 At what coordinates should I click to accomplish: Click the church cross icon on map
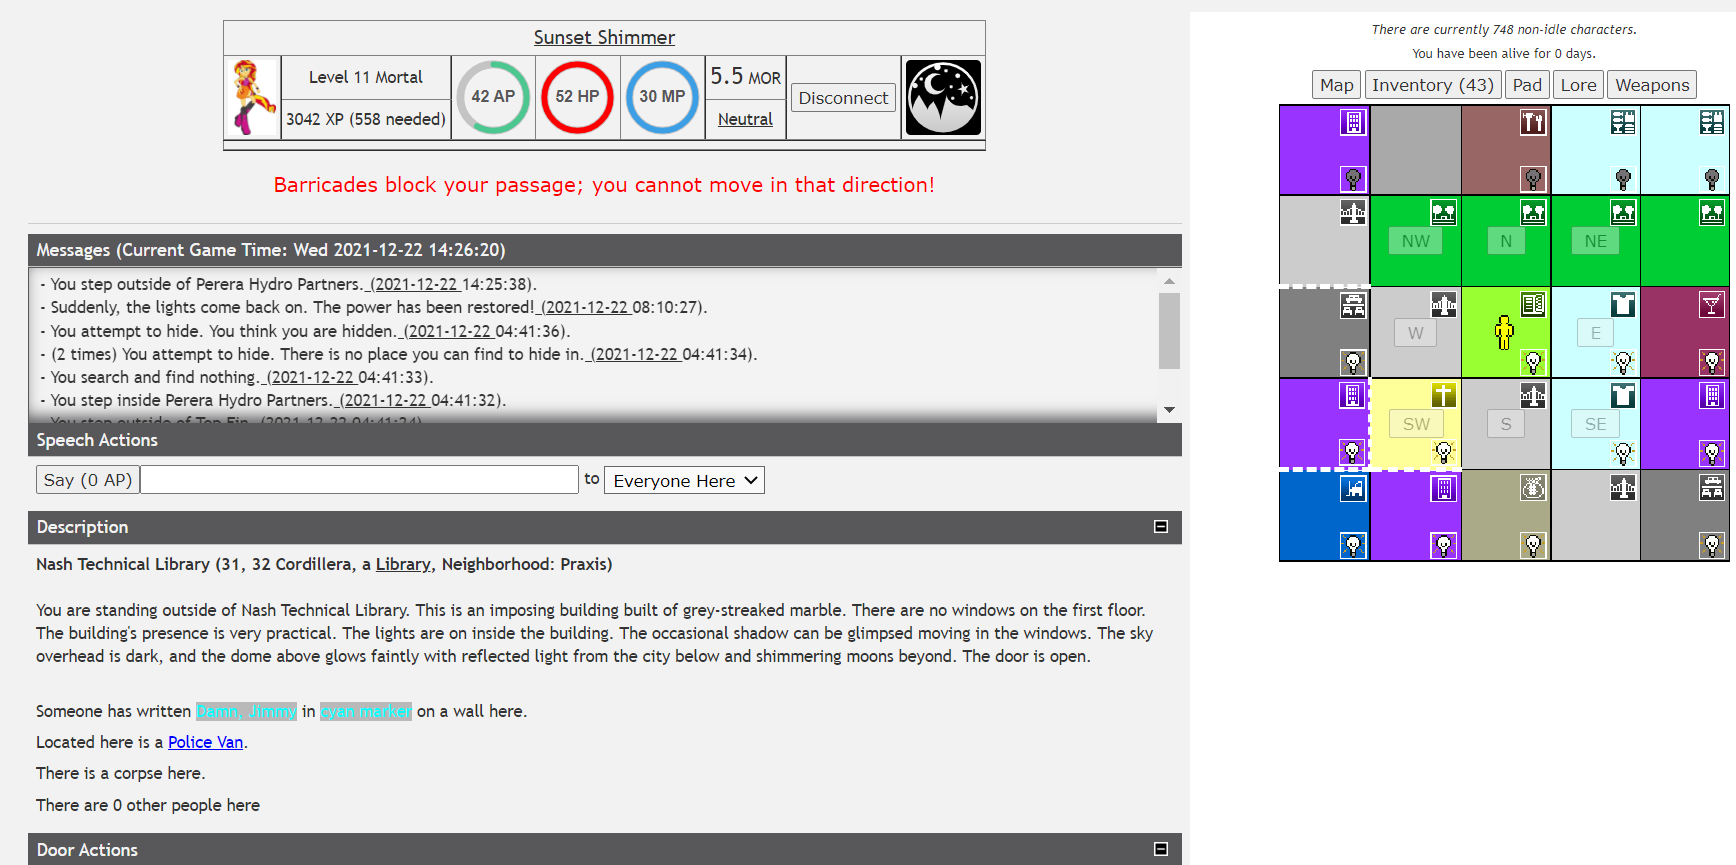[1442, 395]
